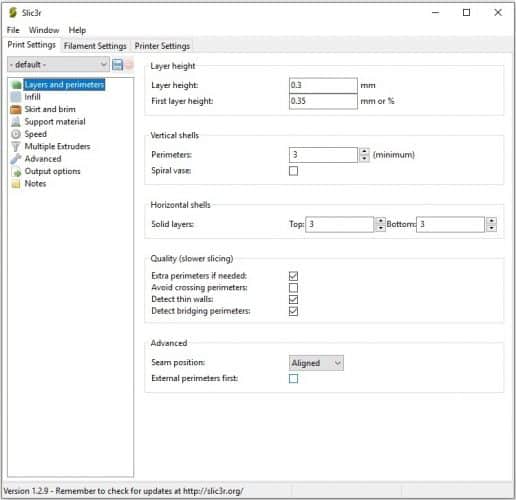Viewport: 516px width, 500px height.
Task: Increase the Perimeters spinner value
Action: 364,151
